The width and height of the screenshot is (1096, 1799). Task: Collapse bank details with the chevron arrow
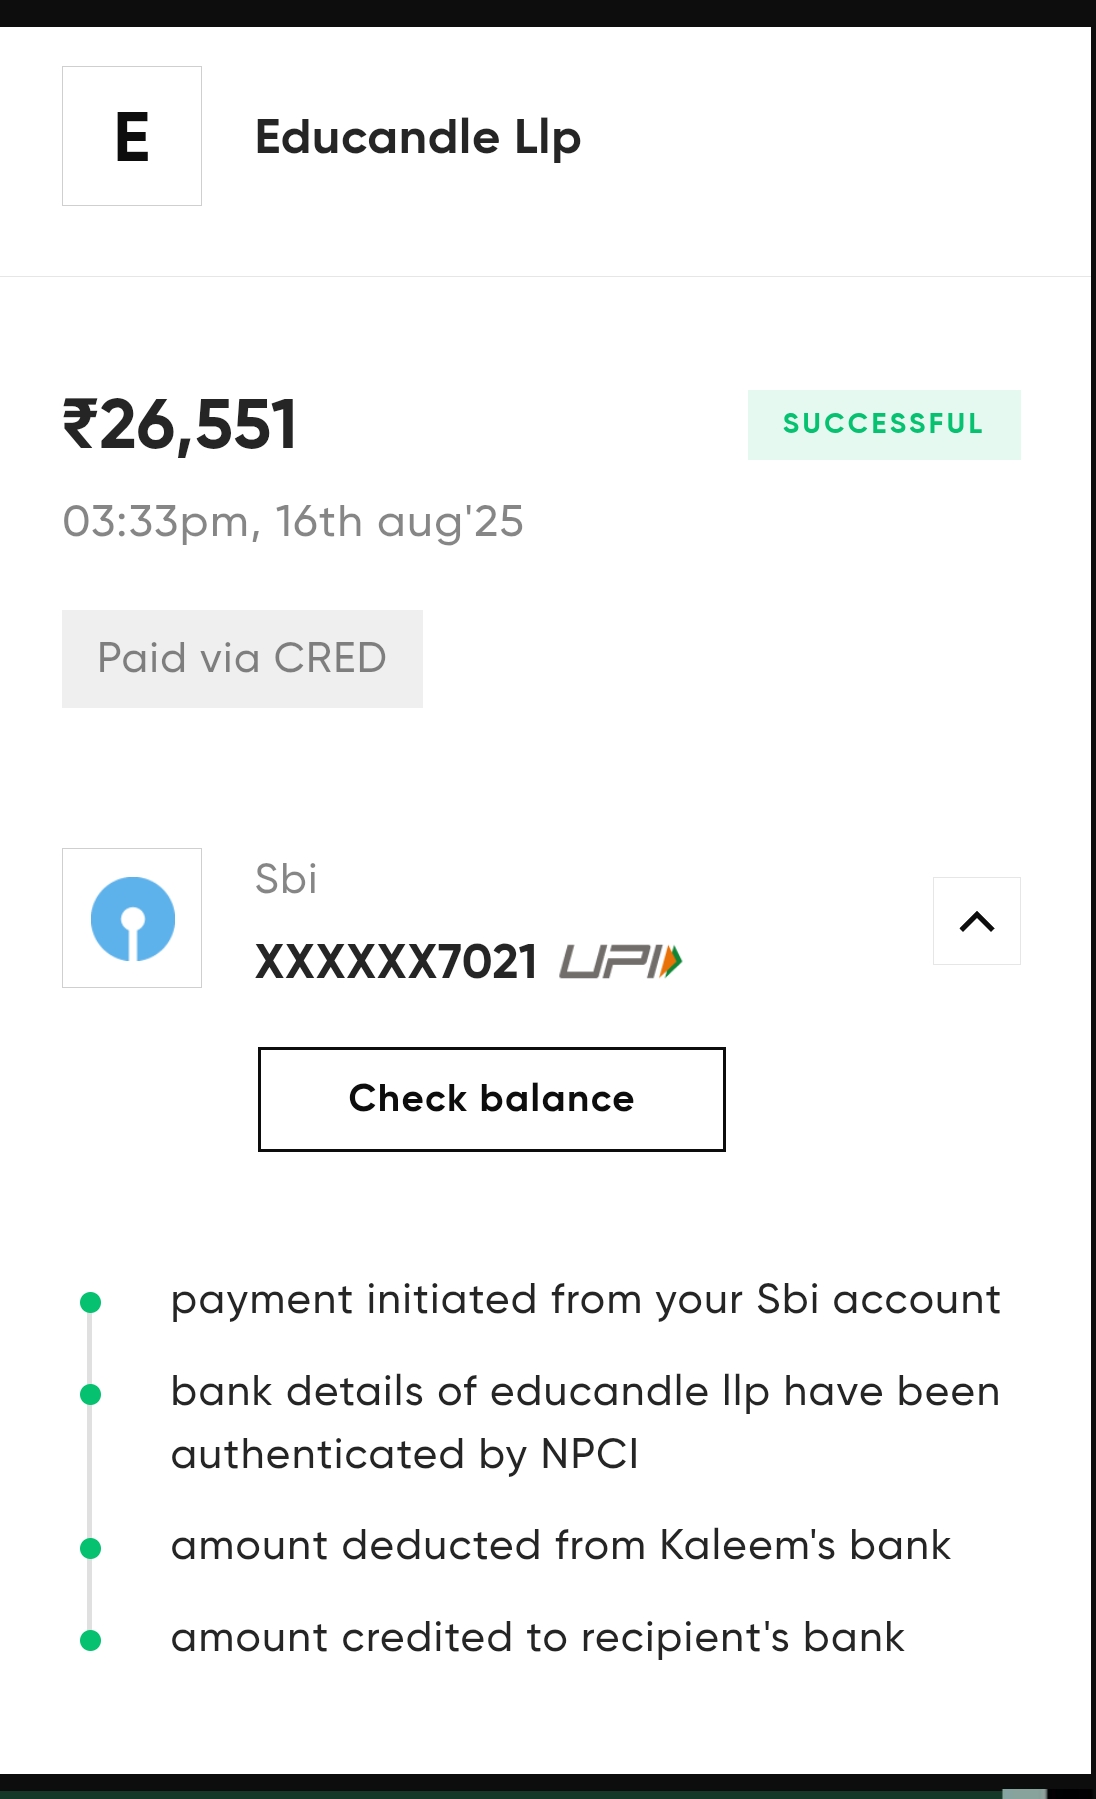coord(976,921)
